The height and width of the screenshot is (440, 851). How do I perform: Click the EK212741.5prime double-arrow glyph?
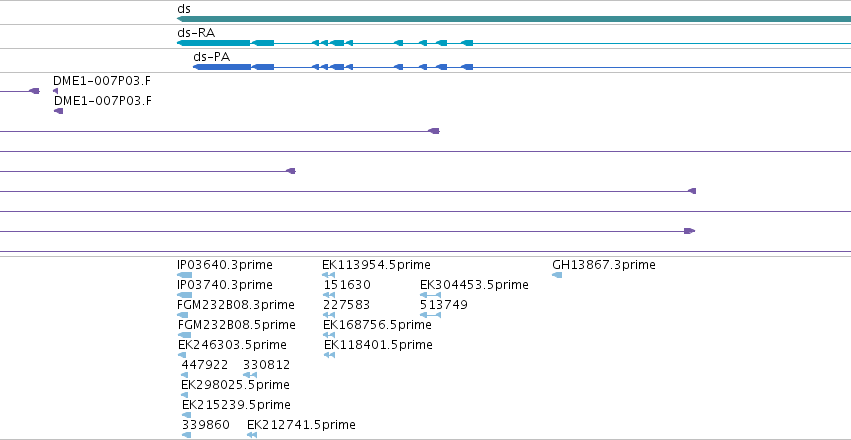252,435
